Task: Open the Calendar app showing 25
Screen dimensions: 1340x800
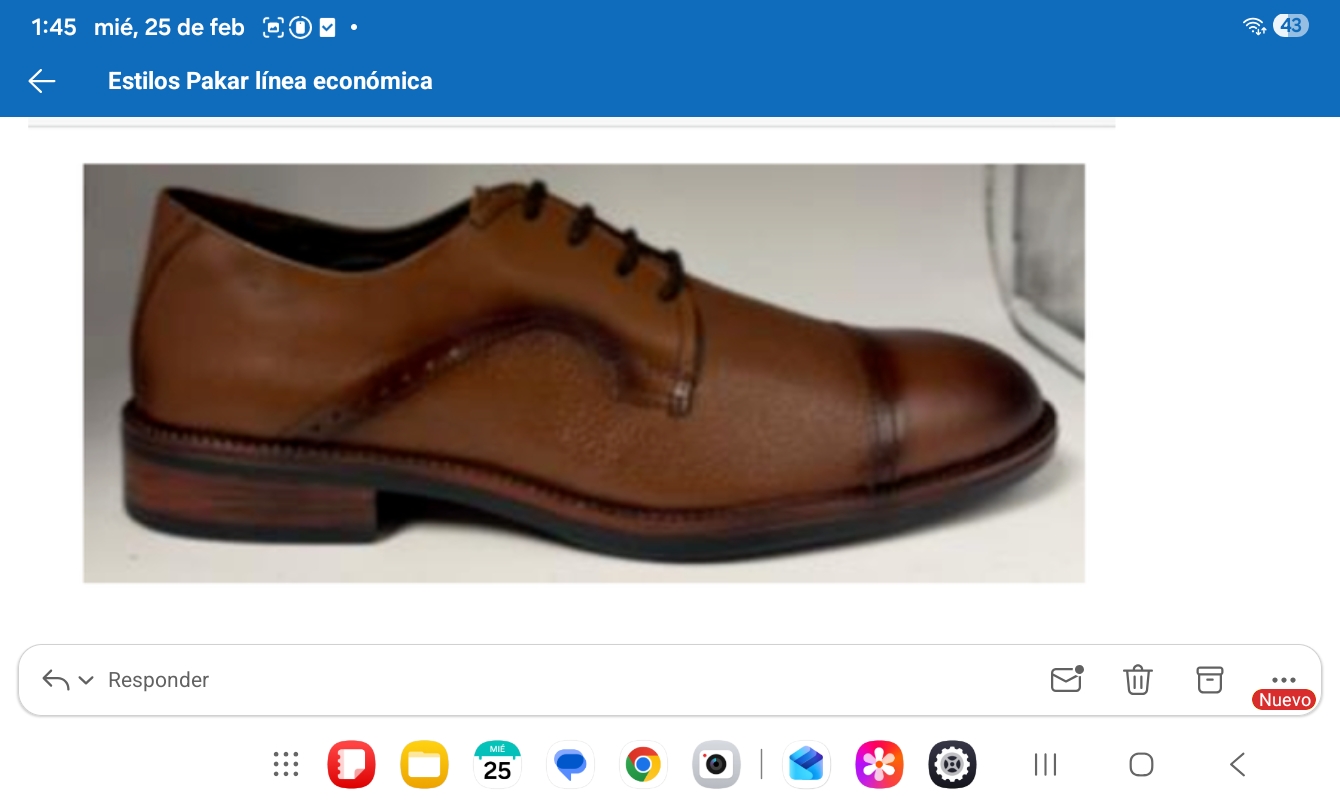Action: 497,765
